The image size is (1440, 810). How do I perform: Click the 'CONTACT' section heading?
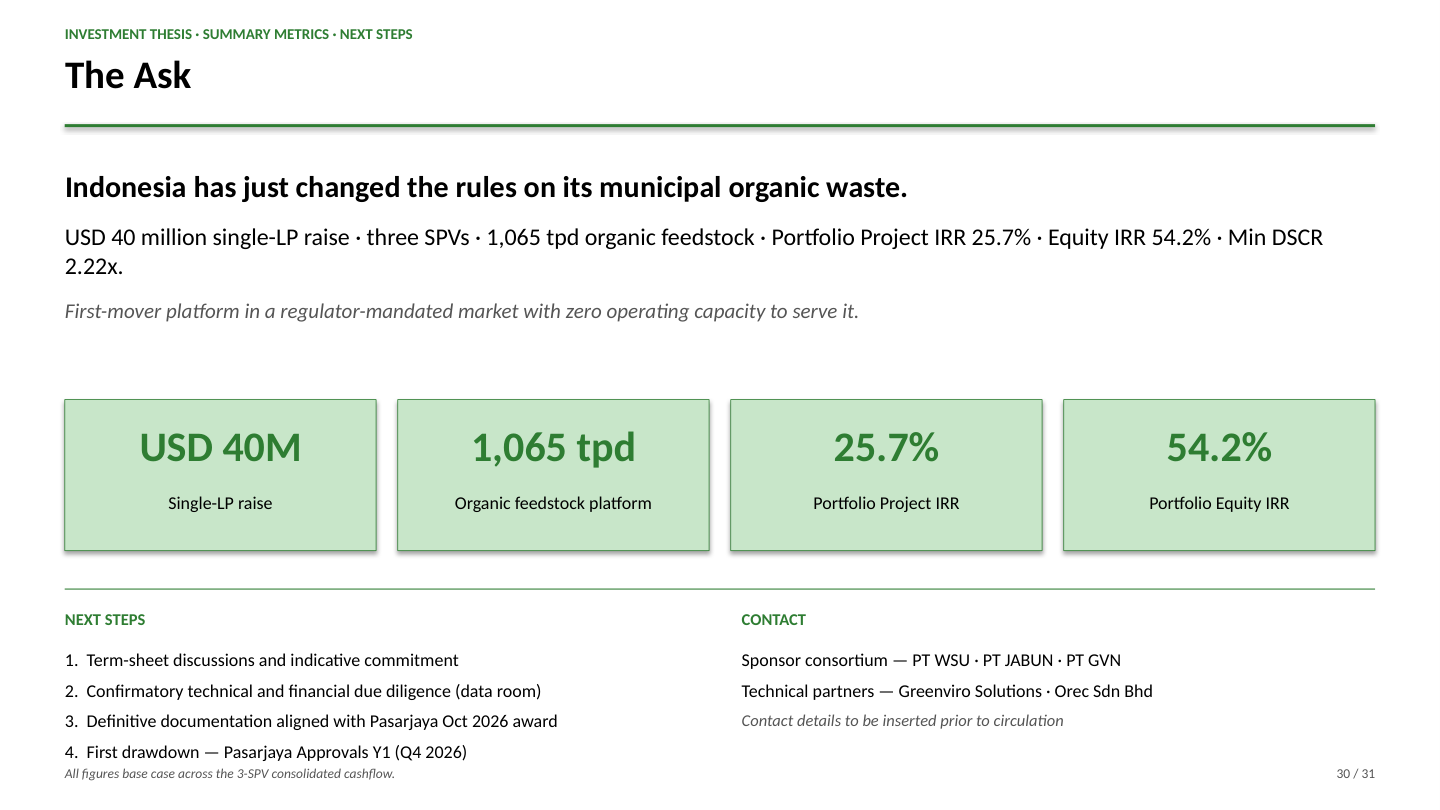773,620
